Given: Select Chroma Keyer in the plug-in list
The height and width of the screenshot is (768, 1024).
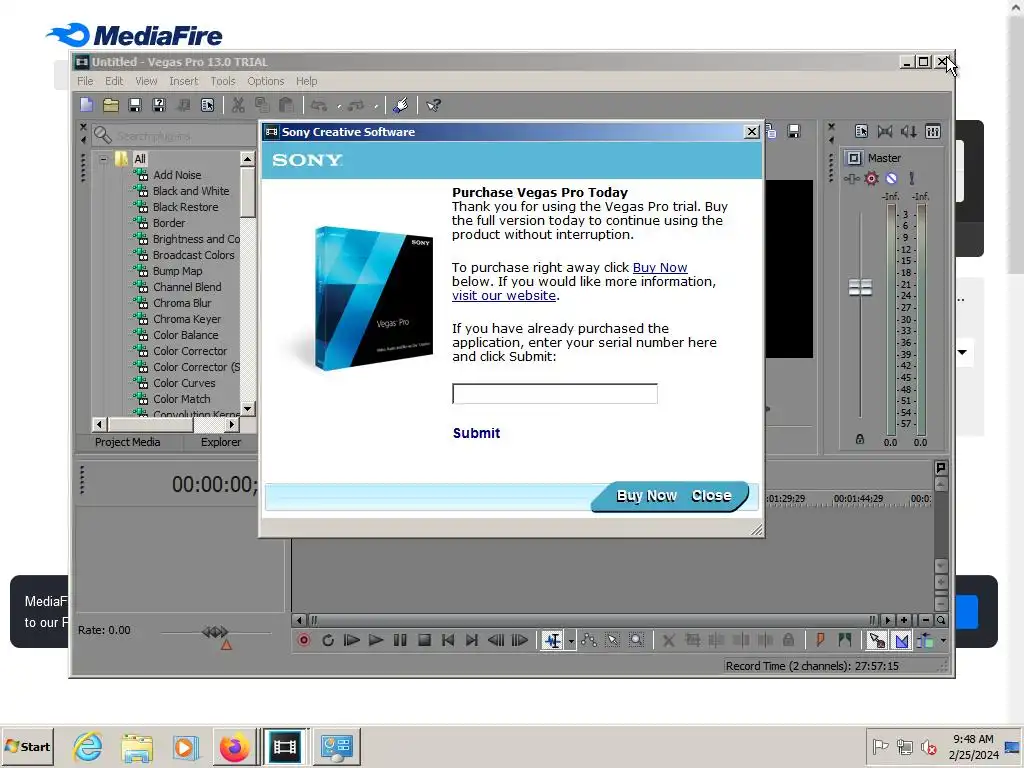Looking at the screenshot, I should pos(187,319).
